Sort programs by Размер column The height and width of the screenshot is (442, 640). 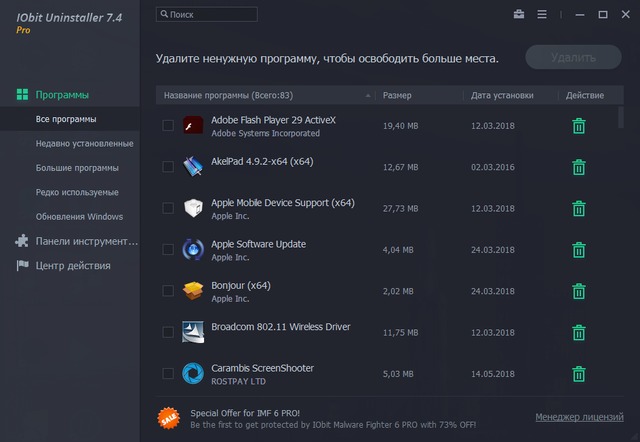pyautogui.click(x=397, y=96)
